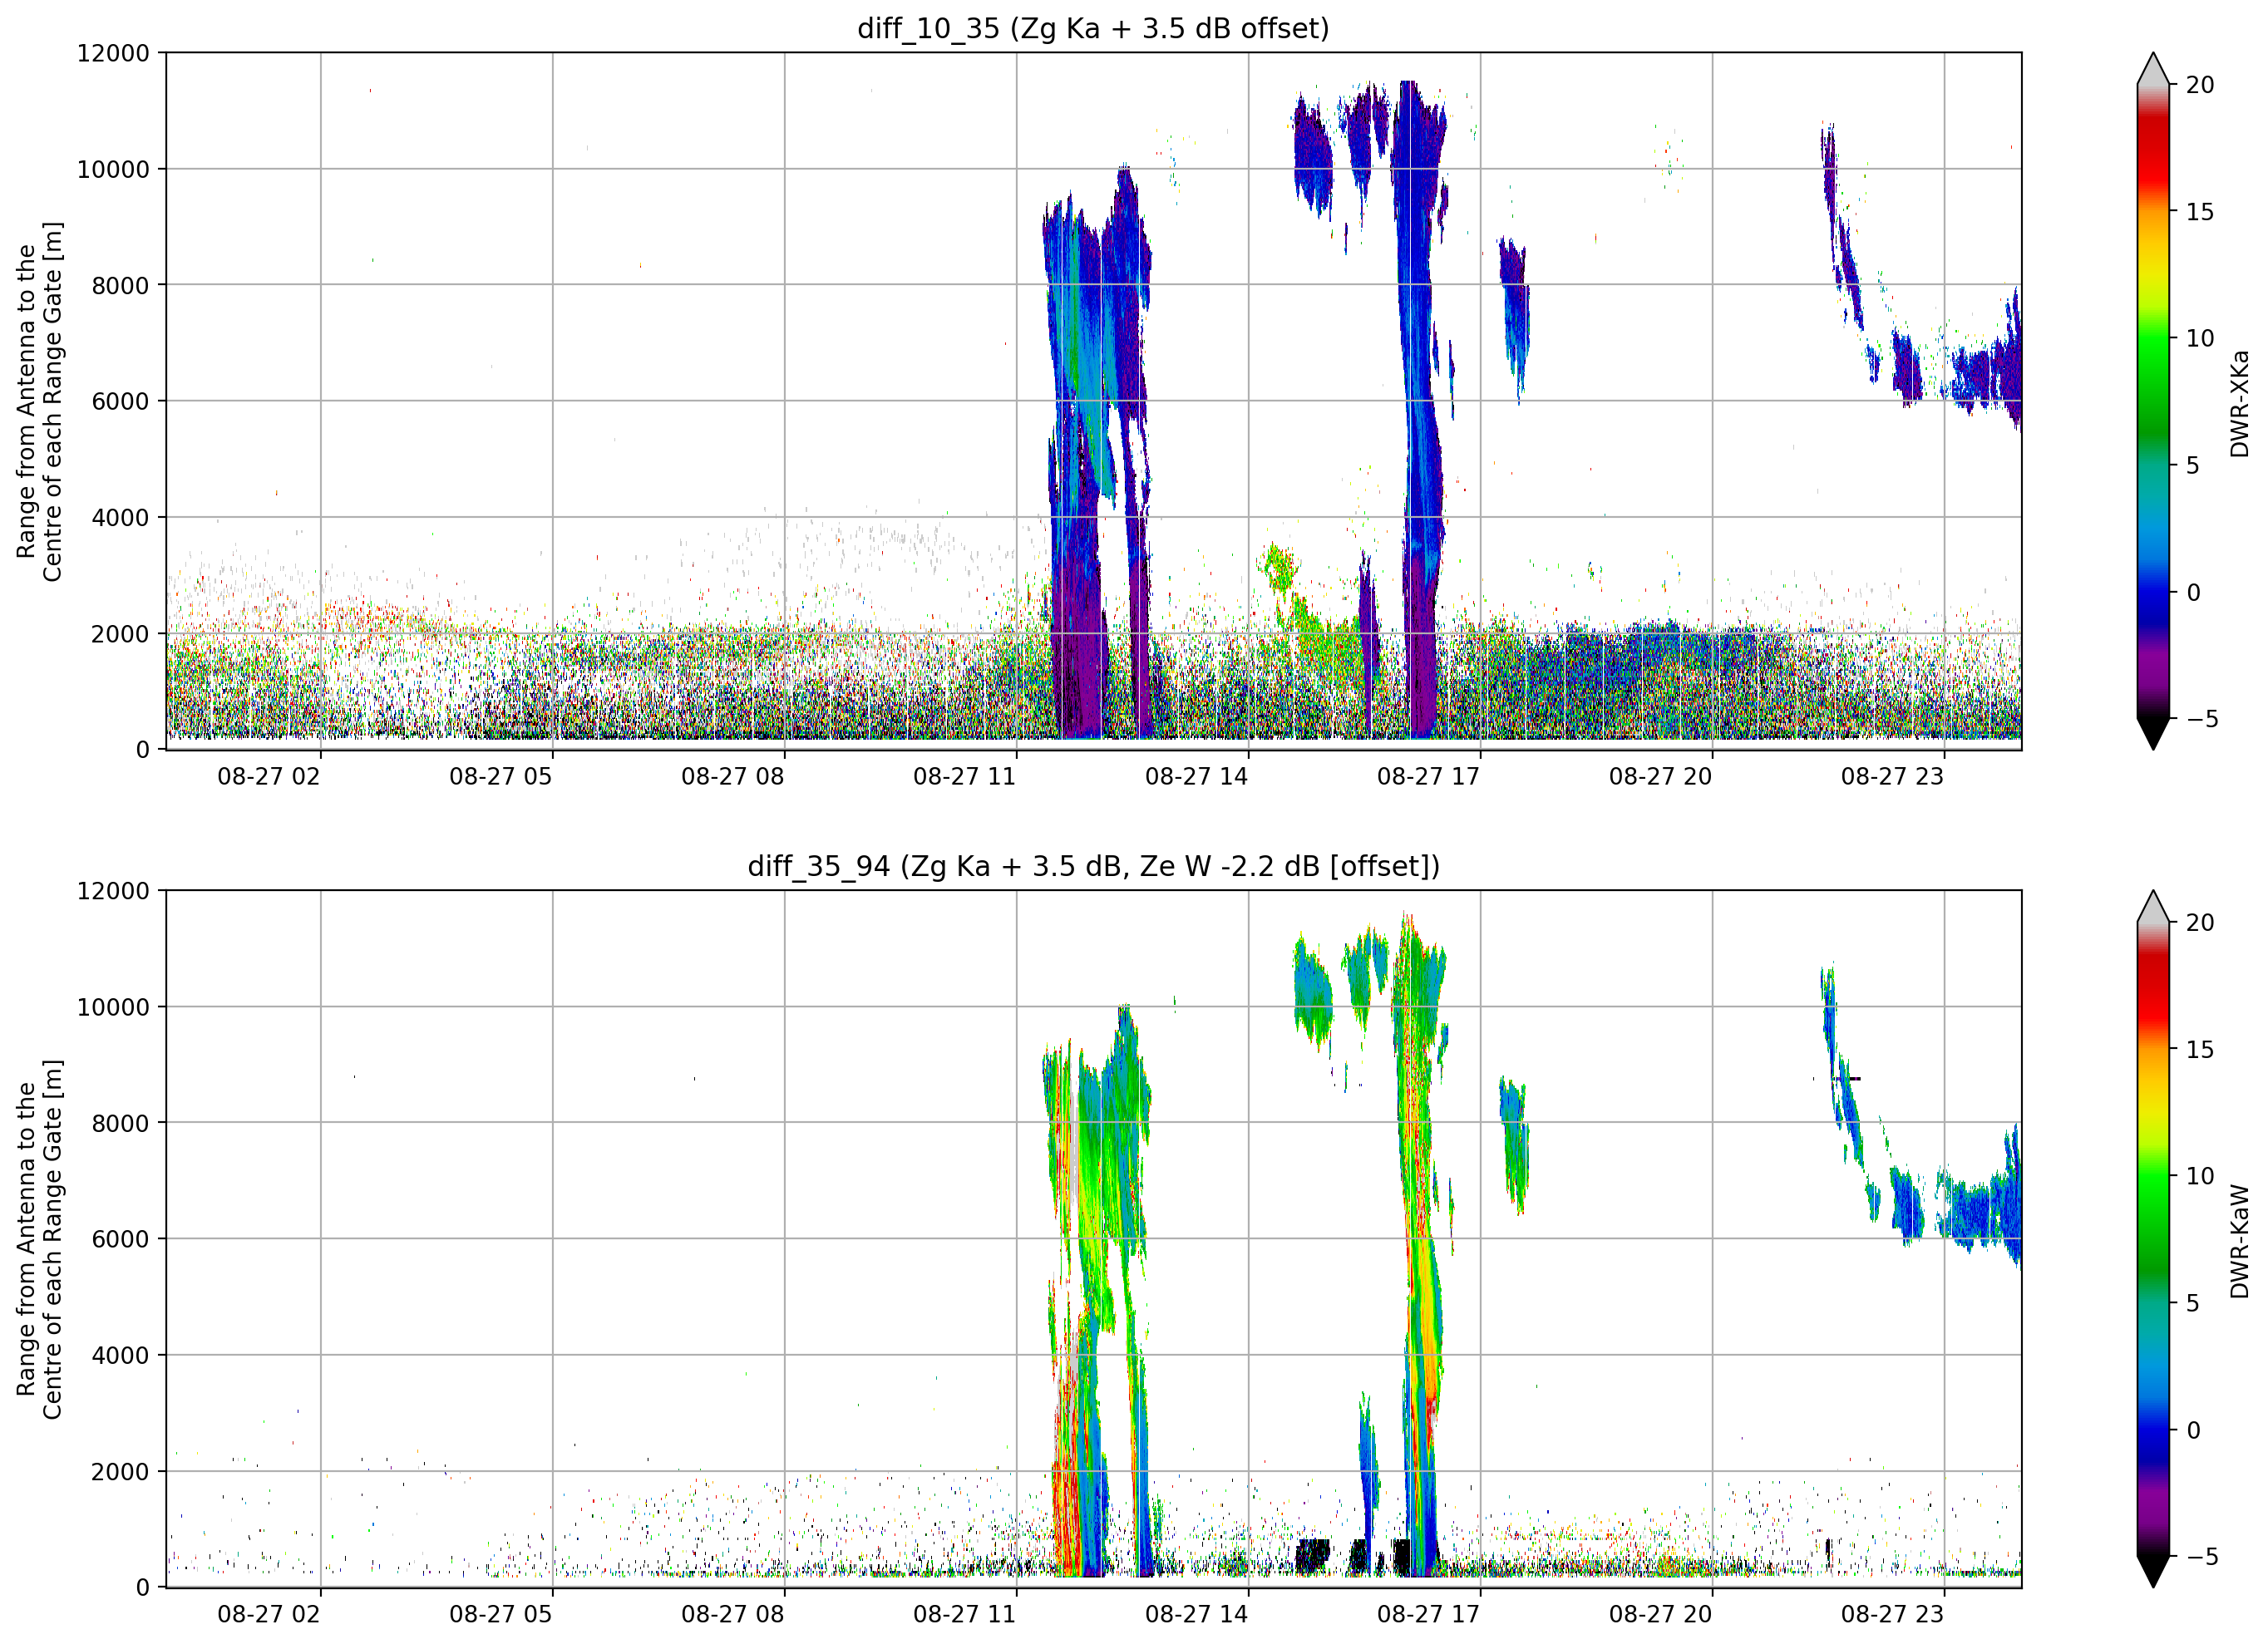This screenshot has width=2268, height=1644.
Task: Click the "08-27 14" tick of the diff_35_94 plot
Action: pyautogui.click(x=1197, y=1614)
